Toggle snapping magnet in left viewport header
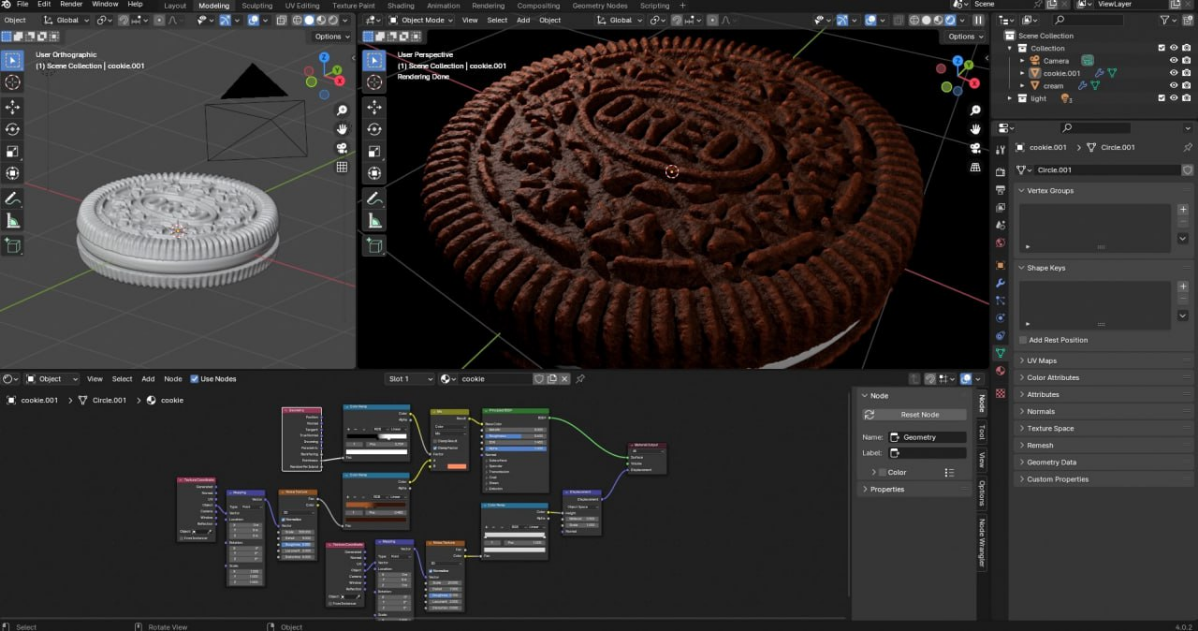The image size is (1198, 631). tap(124, 21)
